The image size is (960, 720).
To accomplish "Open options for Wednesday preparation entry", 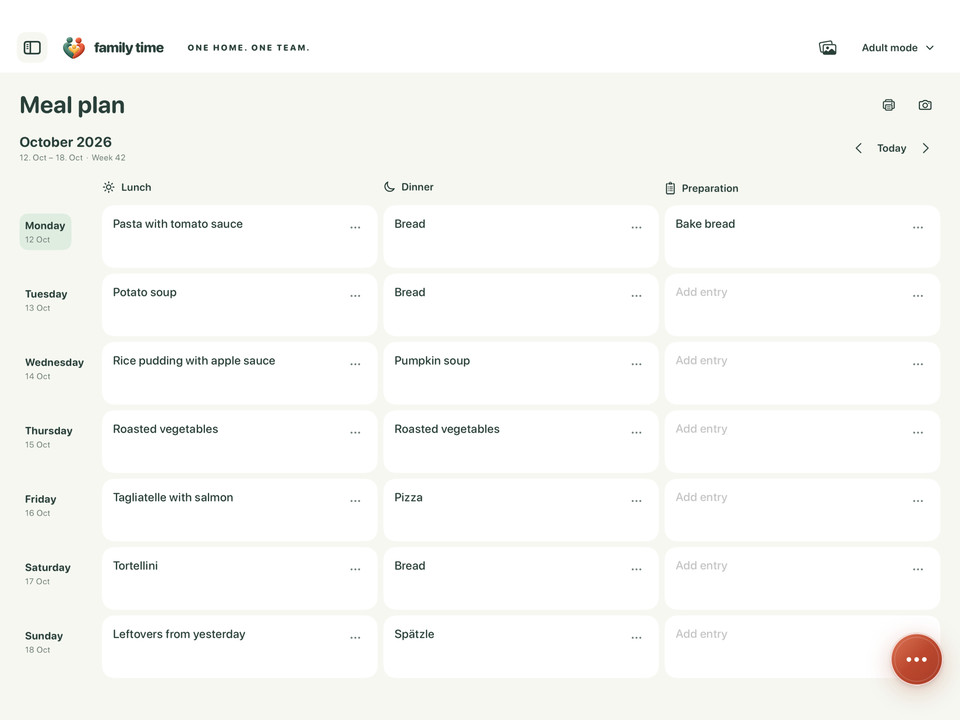I will click(x=918, y=364).
